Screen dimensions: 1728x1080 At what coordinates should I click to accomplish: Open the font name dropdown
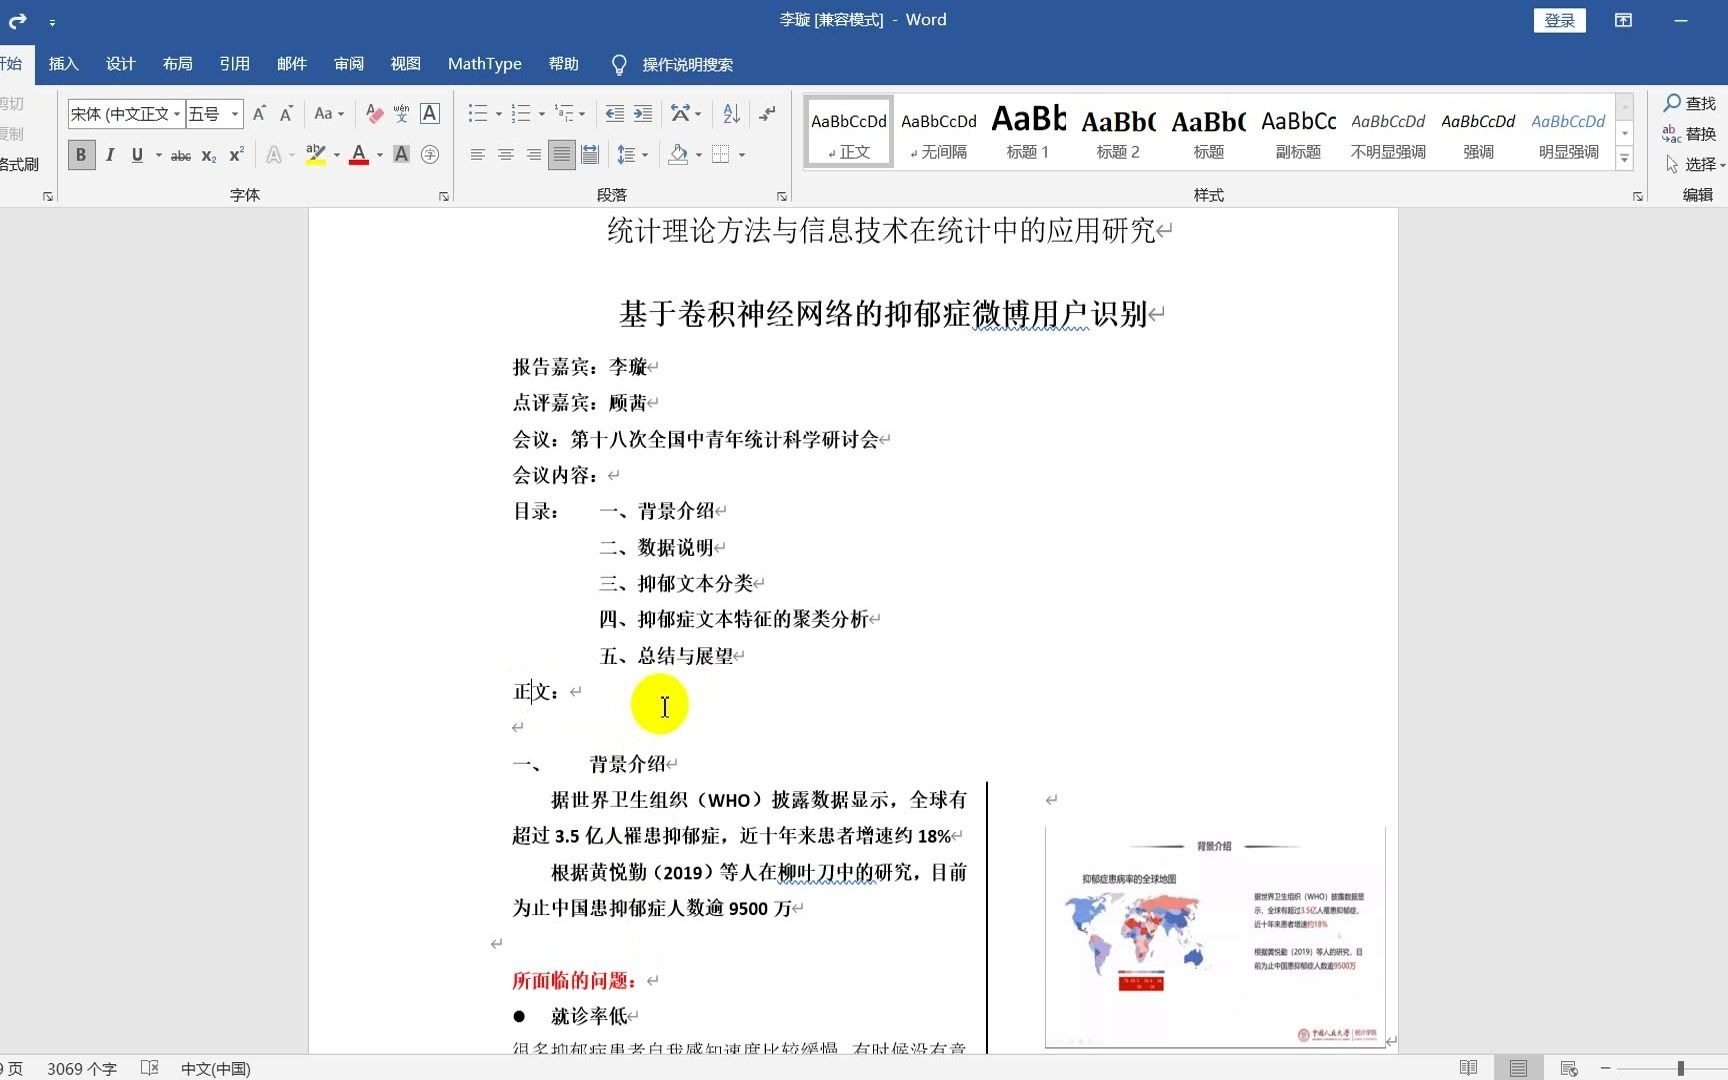[x=176, y=113]
